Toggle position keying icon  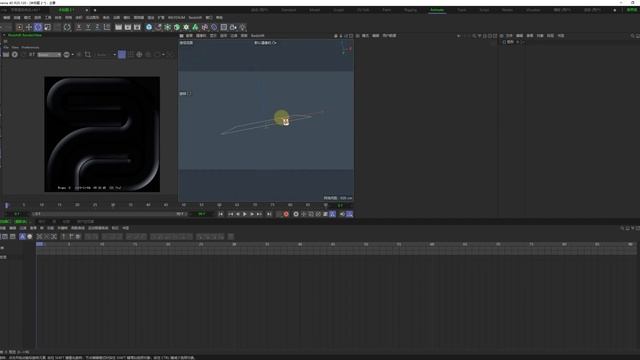pyautogui.click(x=303, y=214)
